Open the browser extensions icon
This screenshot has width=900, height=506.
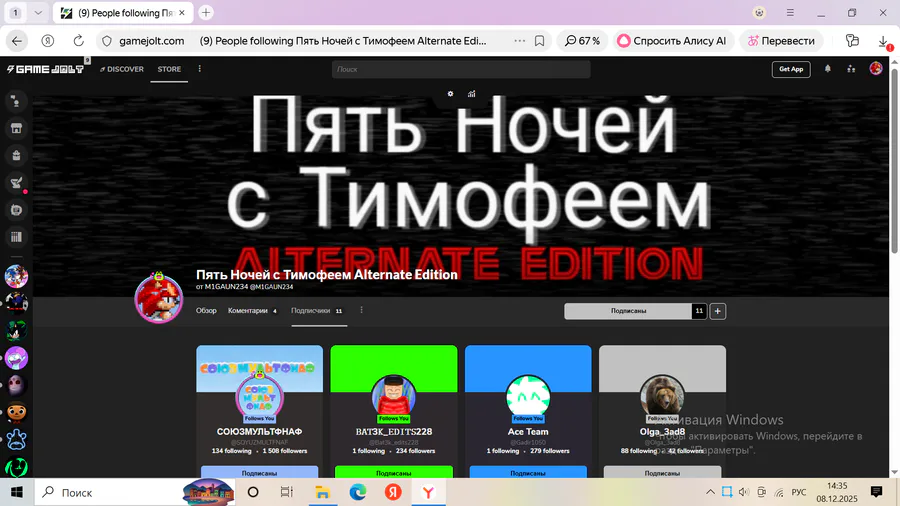tap(852, 41)
